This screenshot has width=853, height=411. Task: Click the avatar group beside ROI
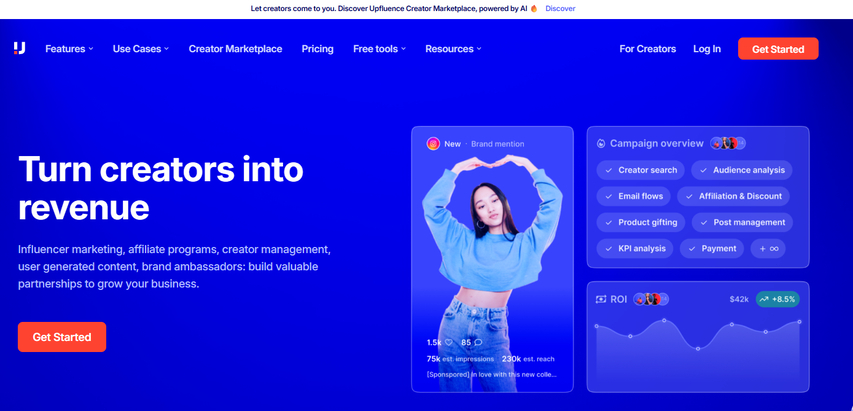pyautogui.click(x=651, y=299)
